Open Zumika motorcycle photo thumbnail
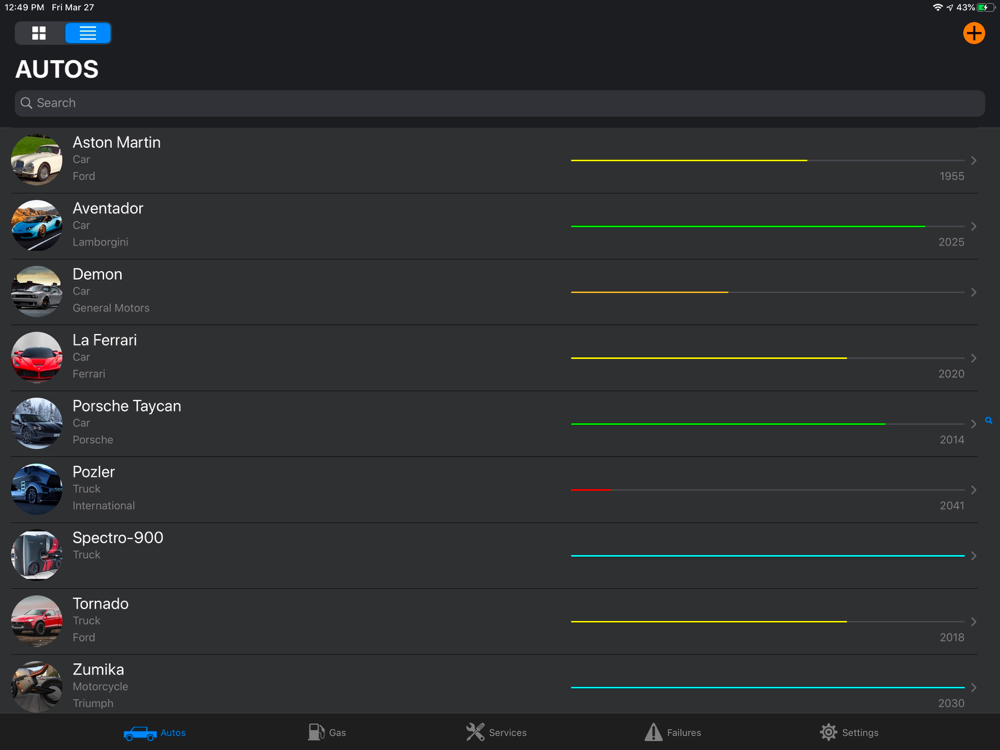Screen dimensions: 1000x750 coord(36,687)
